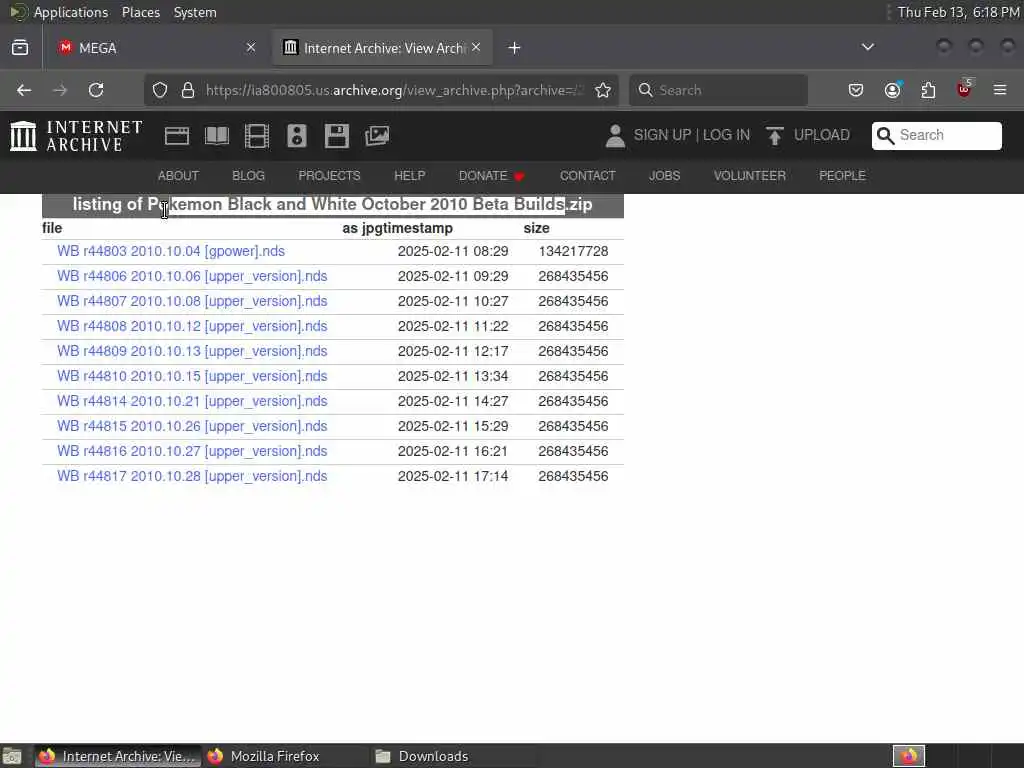
Task: Open the Audio speaker icon
Action: [x=296, y=136]
